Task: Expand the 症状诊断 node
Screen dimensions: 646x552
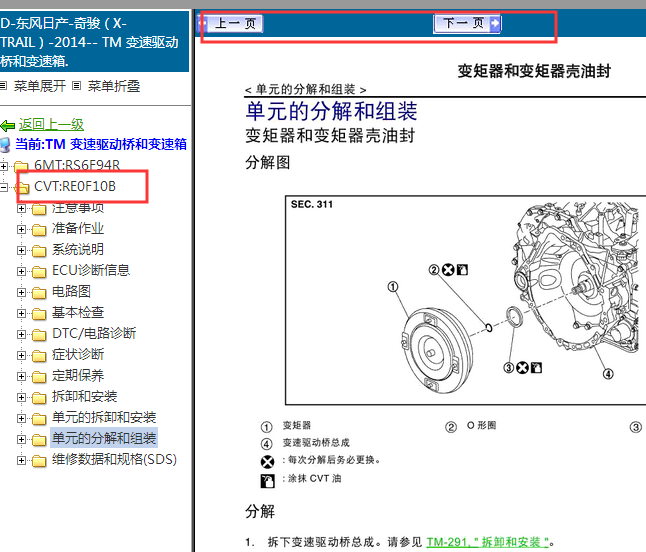Action: (21, 355)
